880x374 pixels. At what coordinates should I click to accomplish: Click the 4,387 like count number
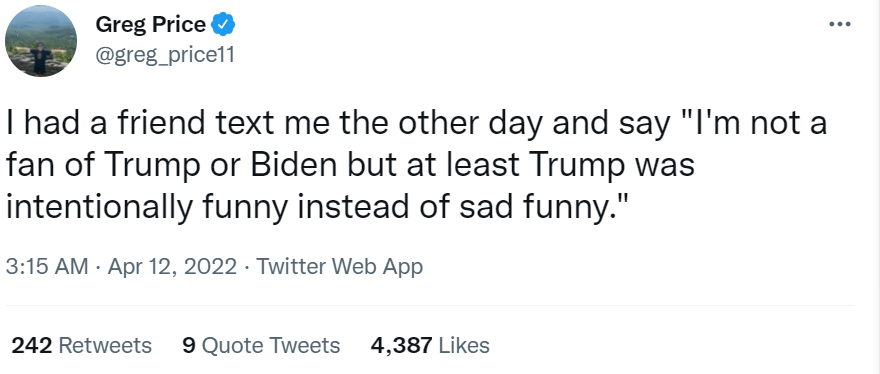[402, 345]
